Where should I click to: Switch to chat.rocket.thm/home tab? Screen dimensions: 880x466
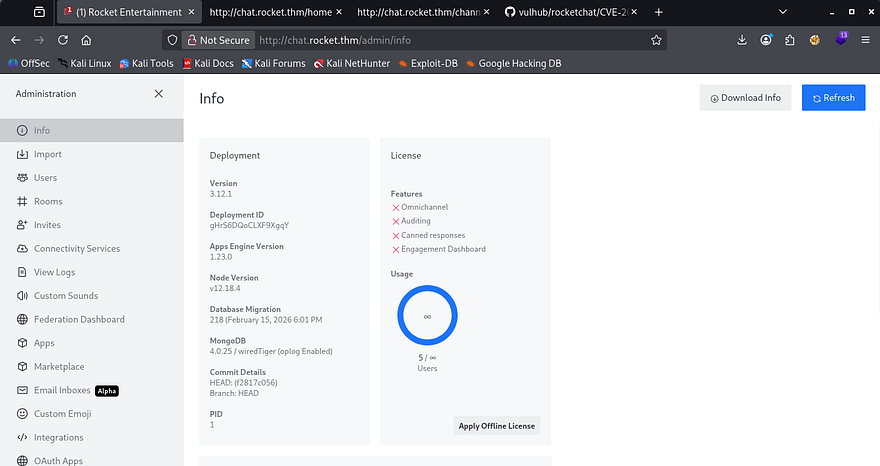click(x=269, y=12)
